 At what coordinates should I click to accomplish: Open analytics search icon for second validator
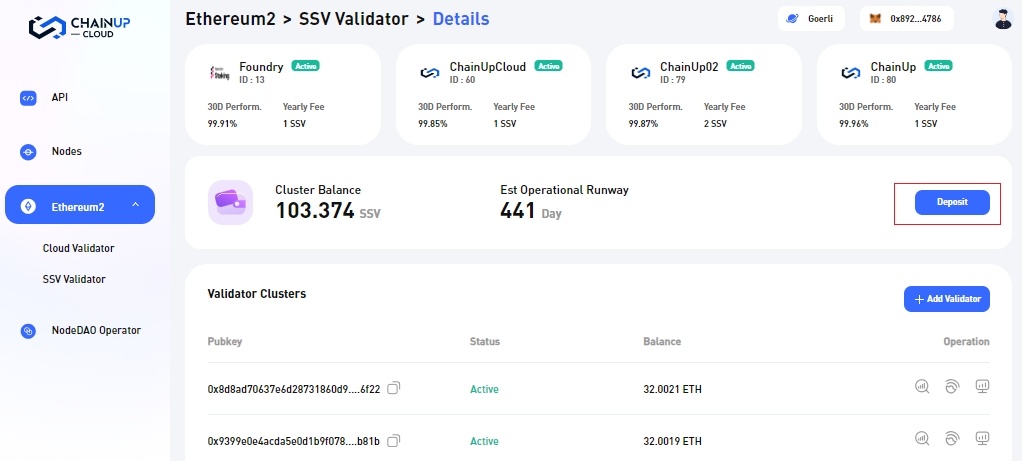click(x=922, y=438)
